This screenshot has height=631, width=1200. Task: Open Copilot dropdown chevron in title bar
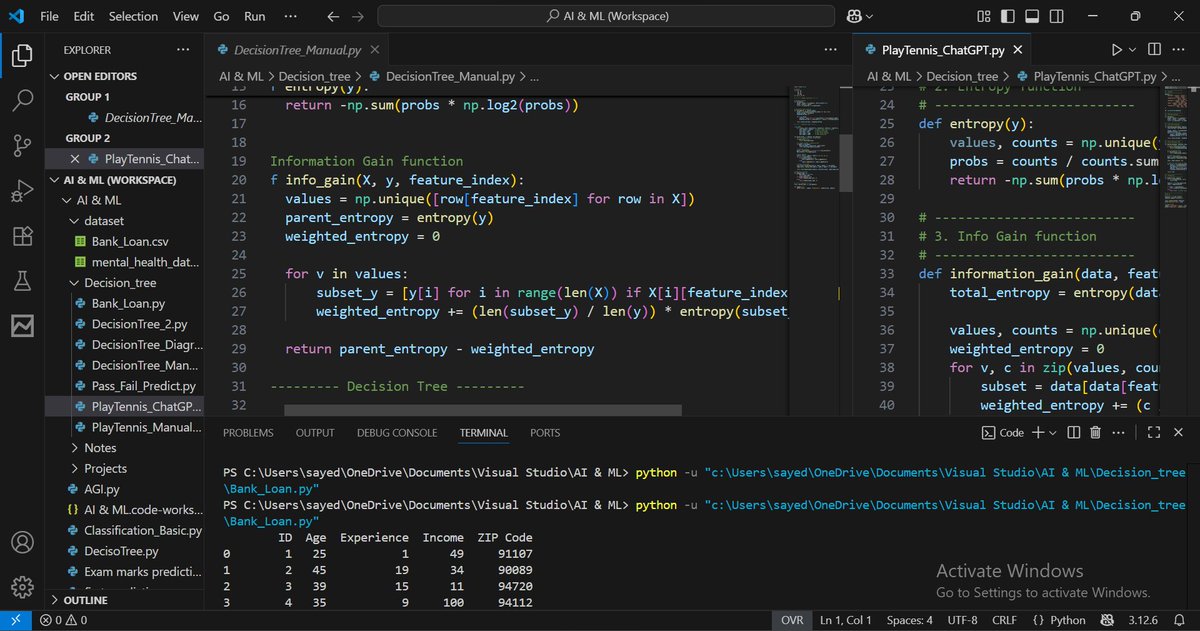869,17
